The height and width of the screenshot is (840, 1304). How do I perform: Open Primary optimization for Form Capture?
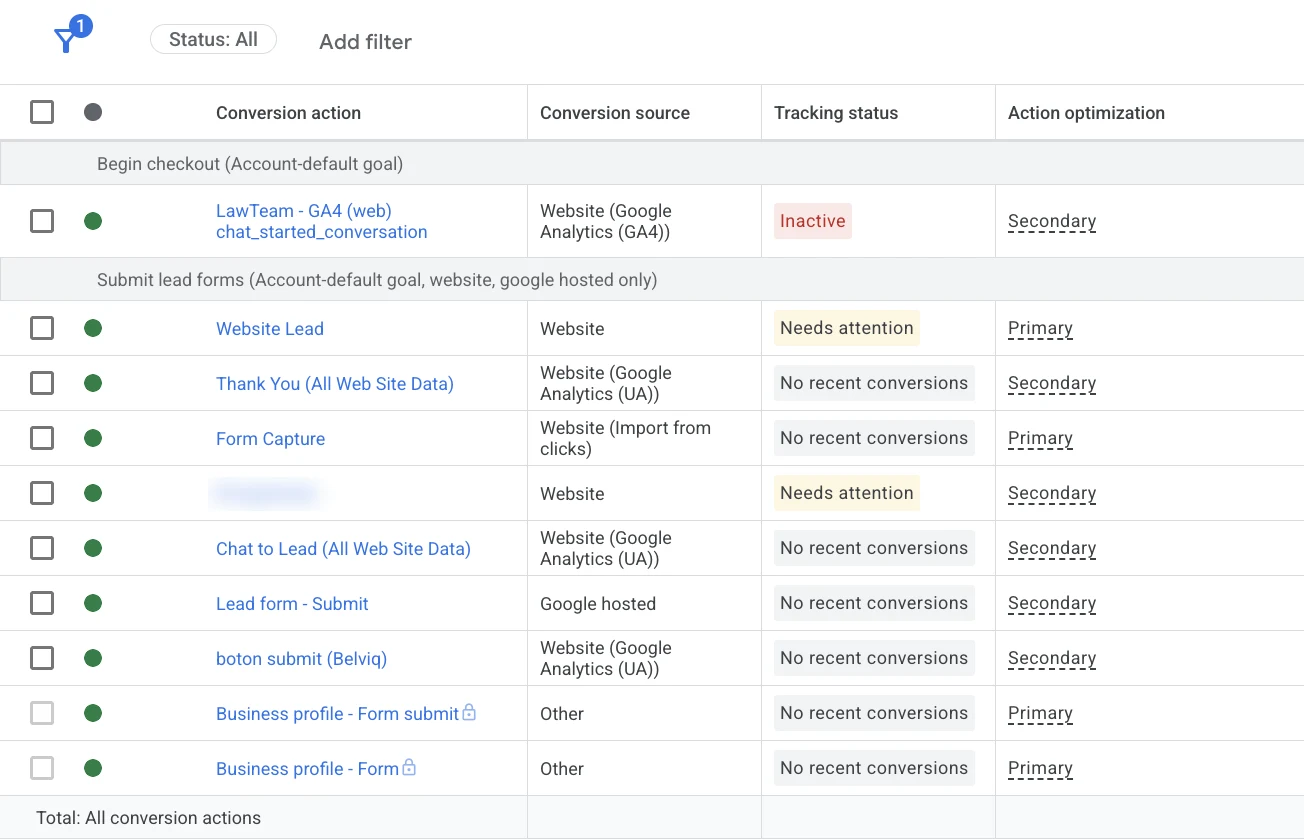click(x=1040, y=439)
